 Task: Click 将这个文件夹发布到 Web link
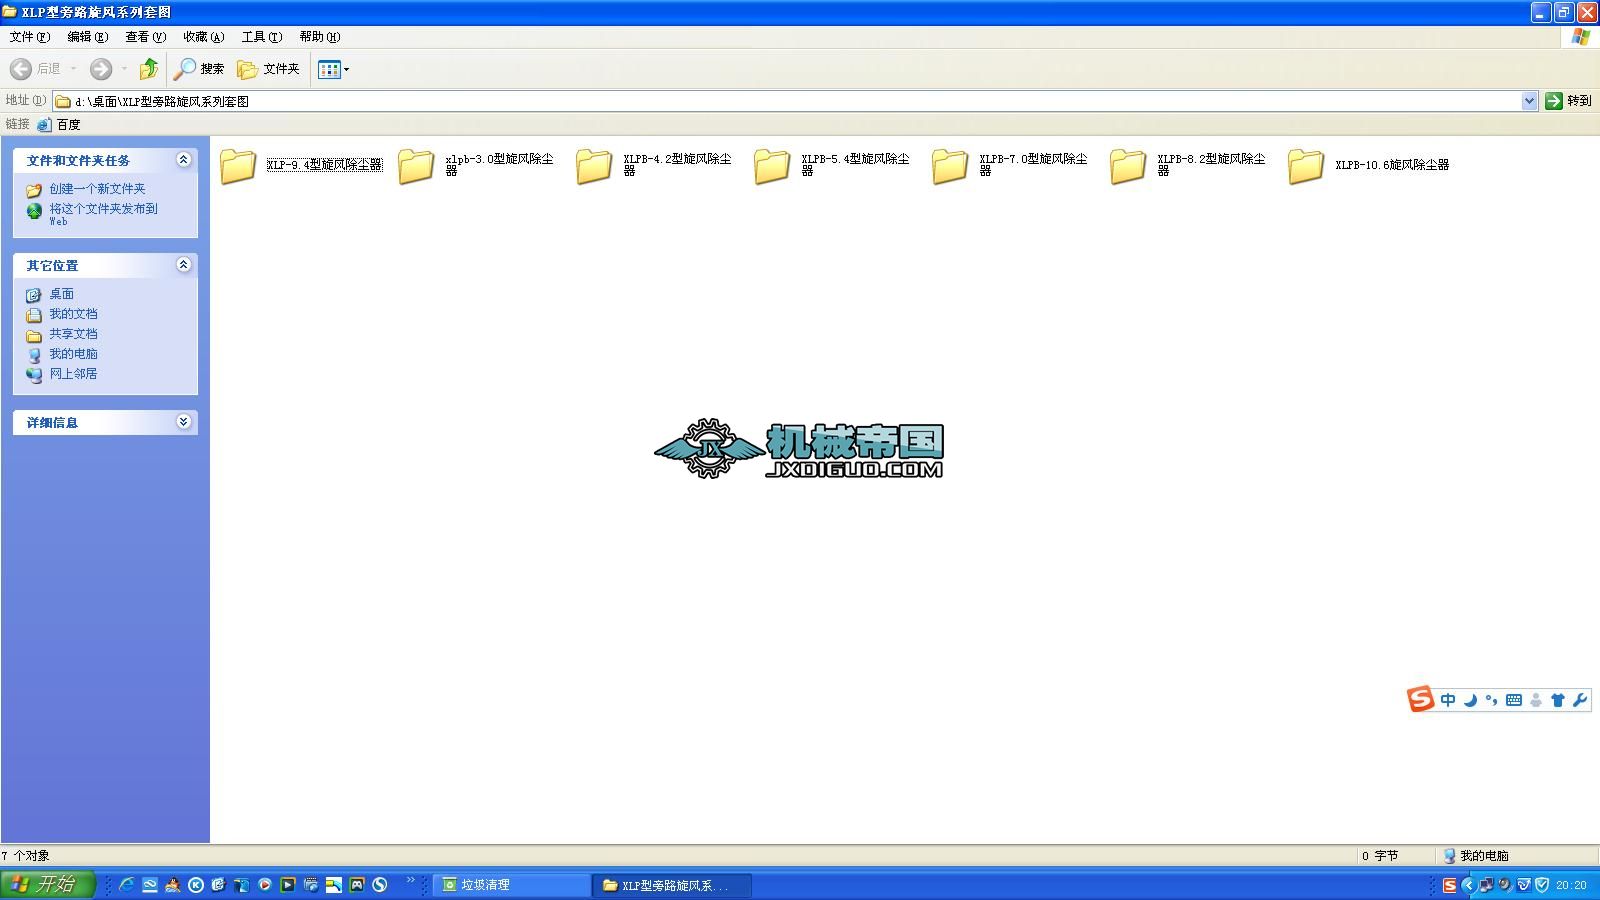coord(103,214)
